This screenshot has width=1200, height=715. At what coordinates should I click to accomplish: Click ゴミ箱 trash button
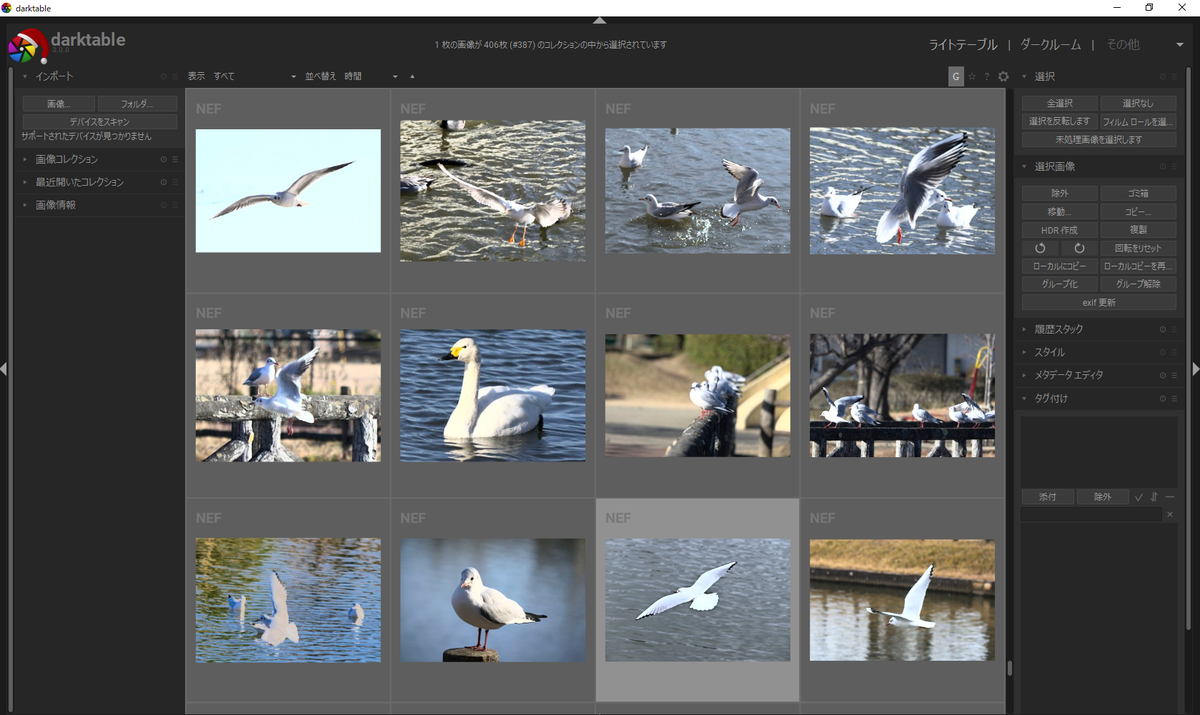pos(1138,193)
